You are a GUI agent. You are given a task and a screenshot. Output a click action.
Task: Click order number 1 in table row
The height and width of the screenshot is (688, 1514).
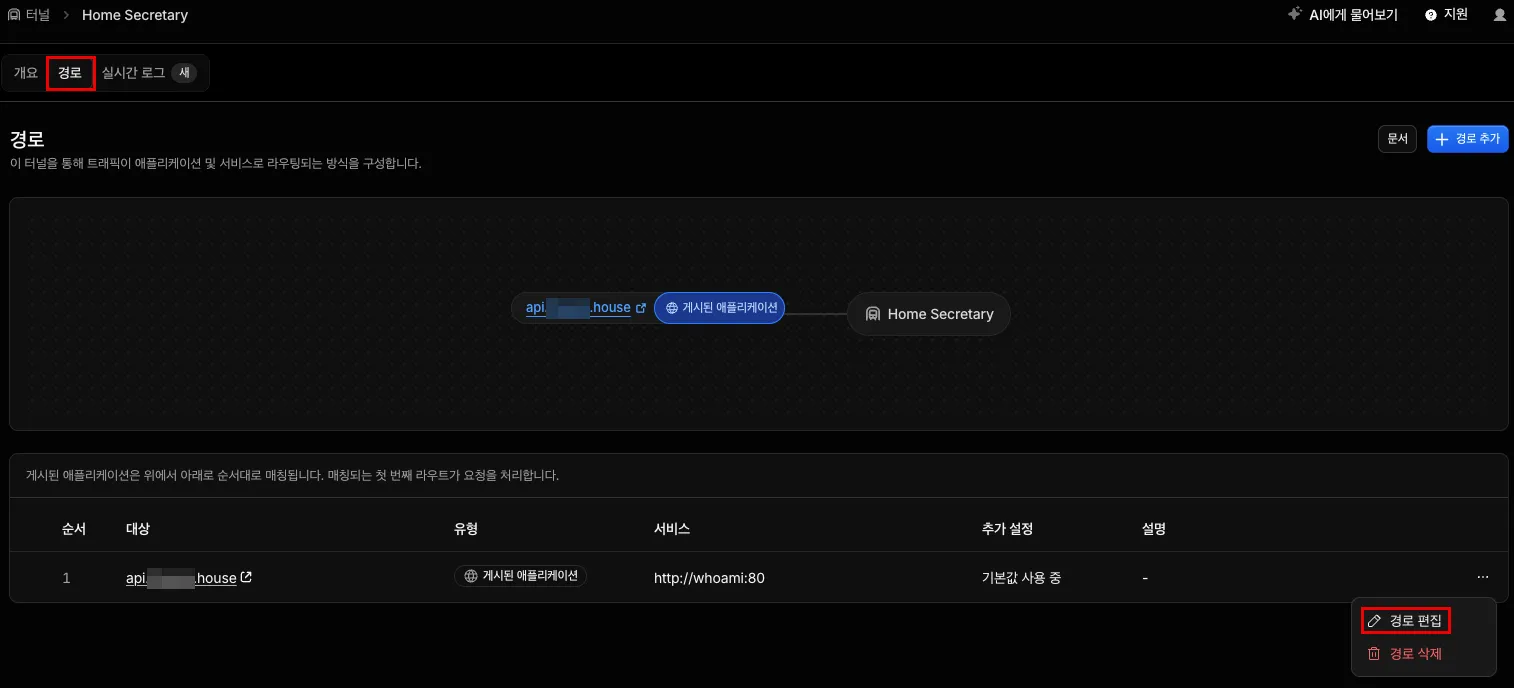[x=67, y=578]
